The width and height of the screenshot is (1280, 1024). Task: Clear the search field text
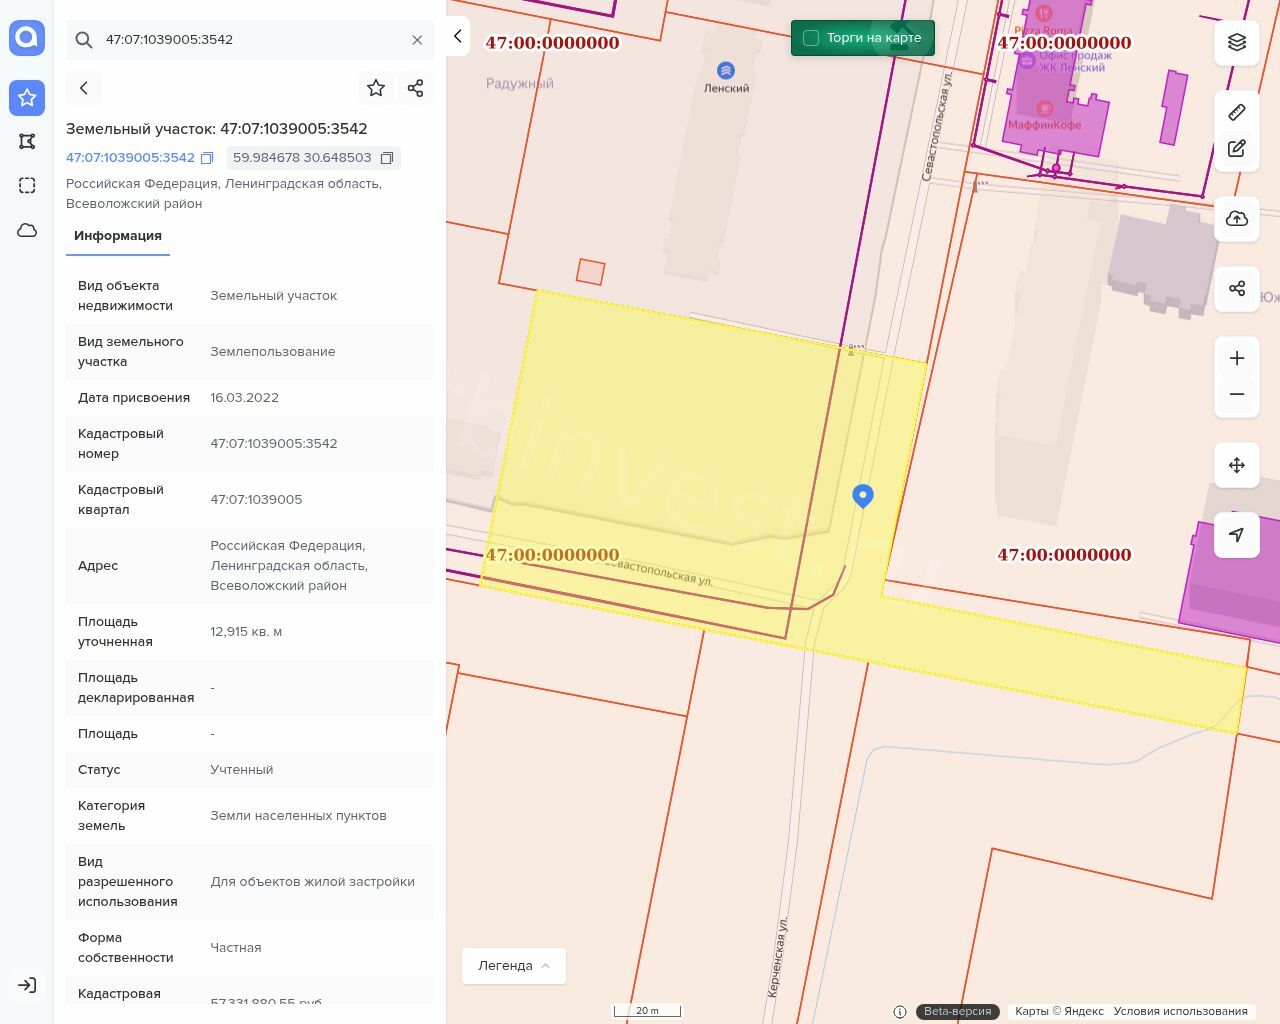click(417, 40)
